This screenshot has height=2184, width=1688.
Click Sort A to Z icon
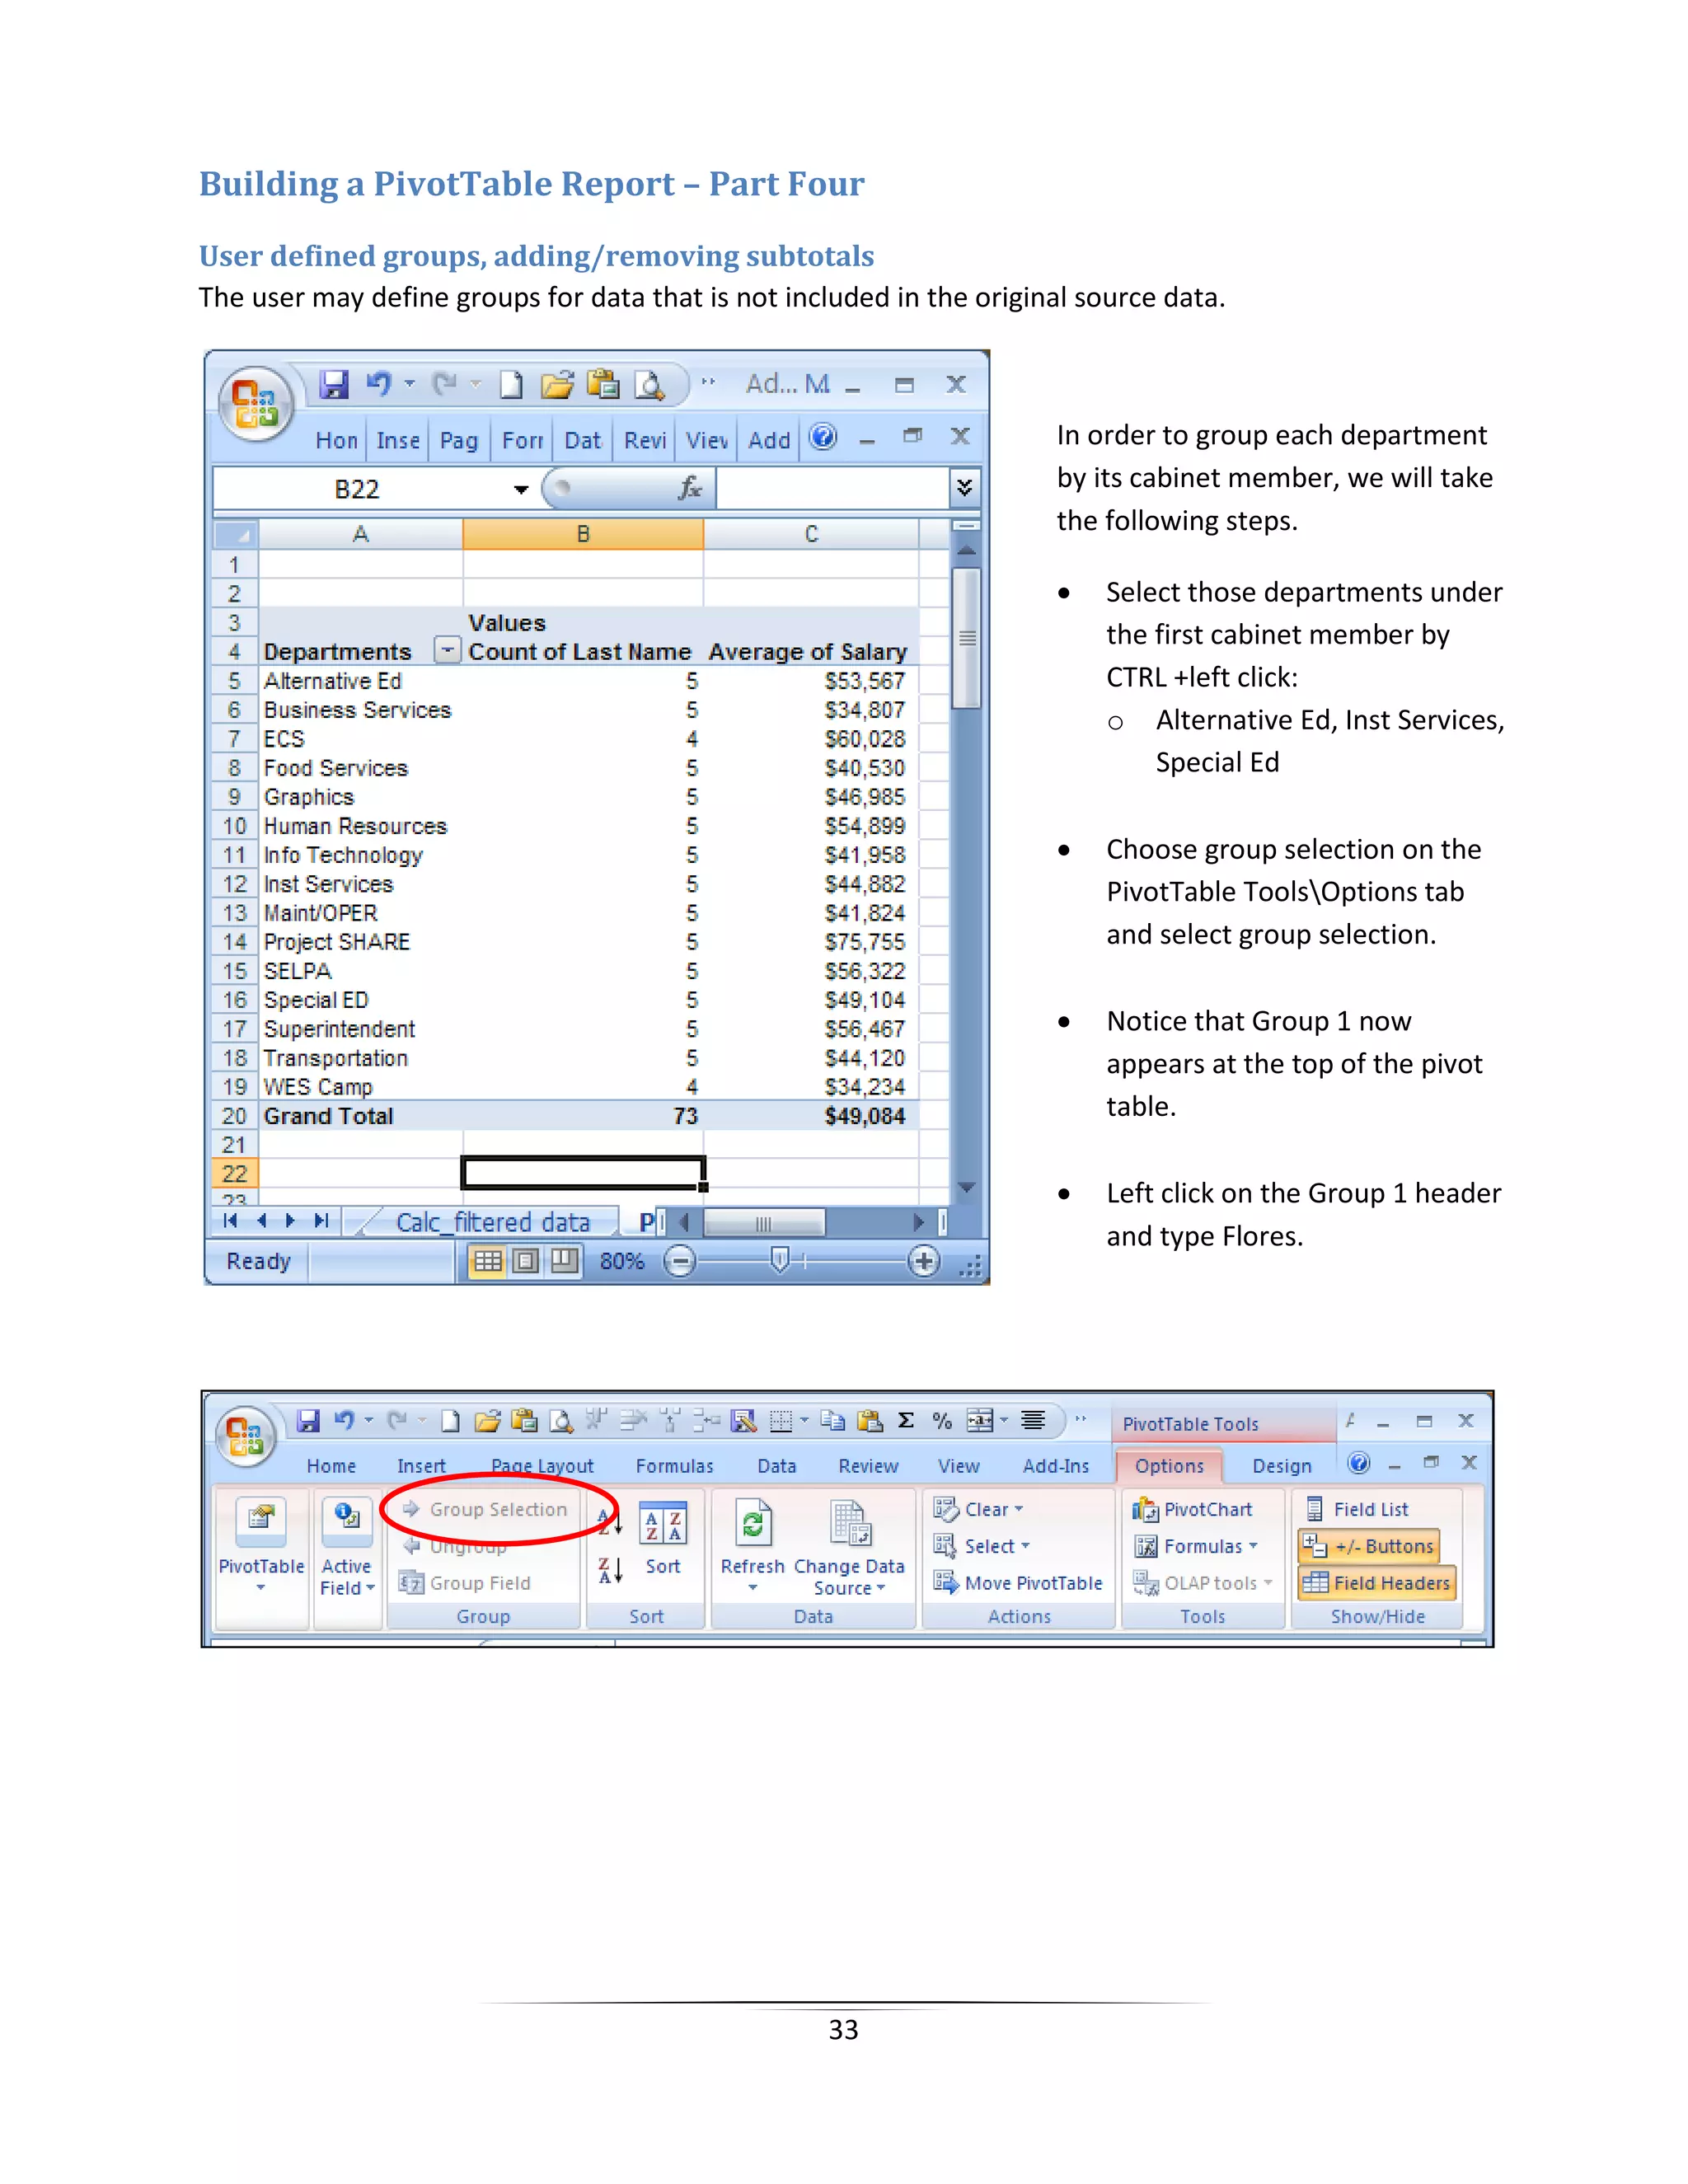(x=610, y=1523)
